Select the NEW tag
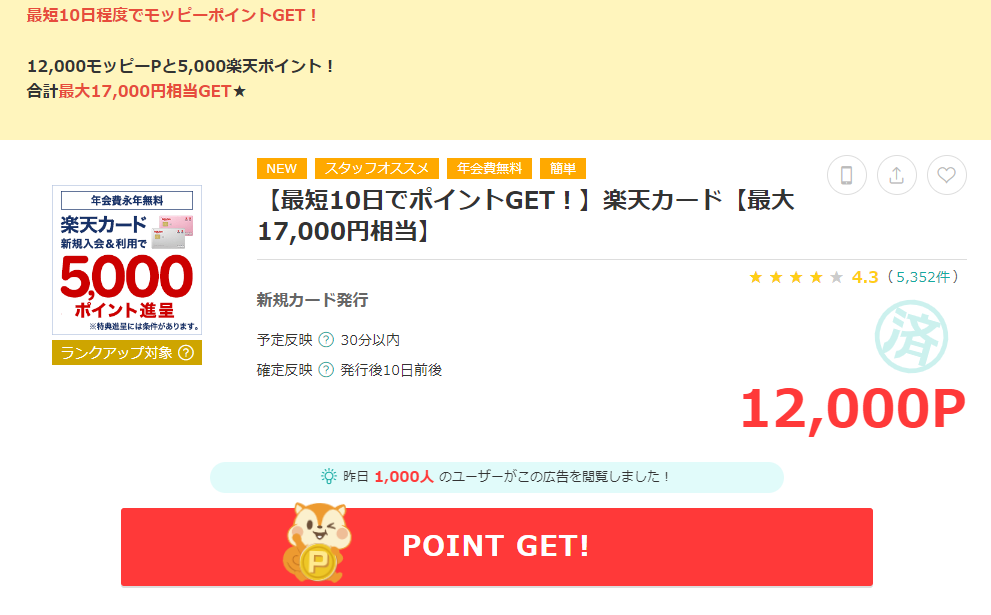 pyautogui.click(x=281, y=169)
